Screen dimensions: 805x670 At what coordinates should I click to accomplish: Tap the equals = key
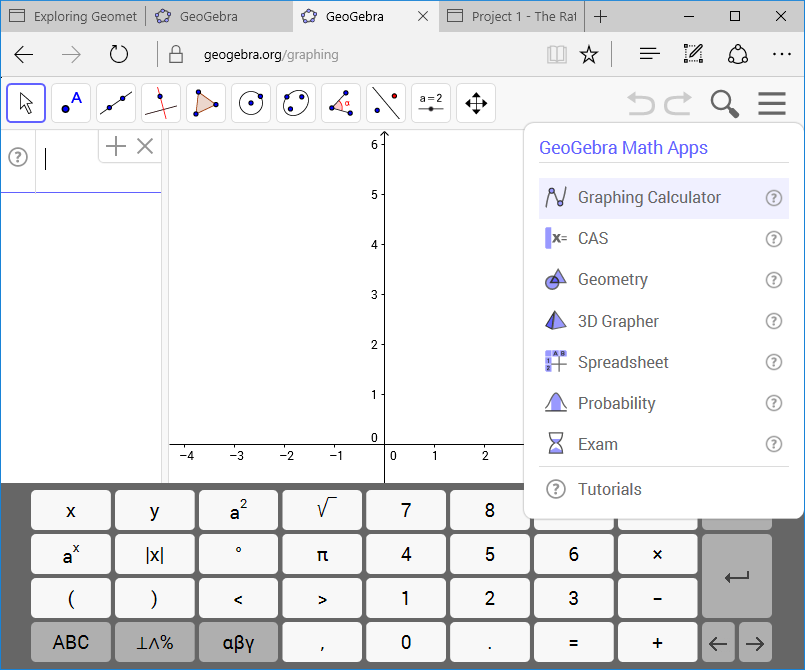(573, 642)
